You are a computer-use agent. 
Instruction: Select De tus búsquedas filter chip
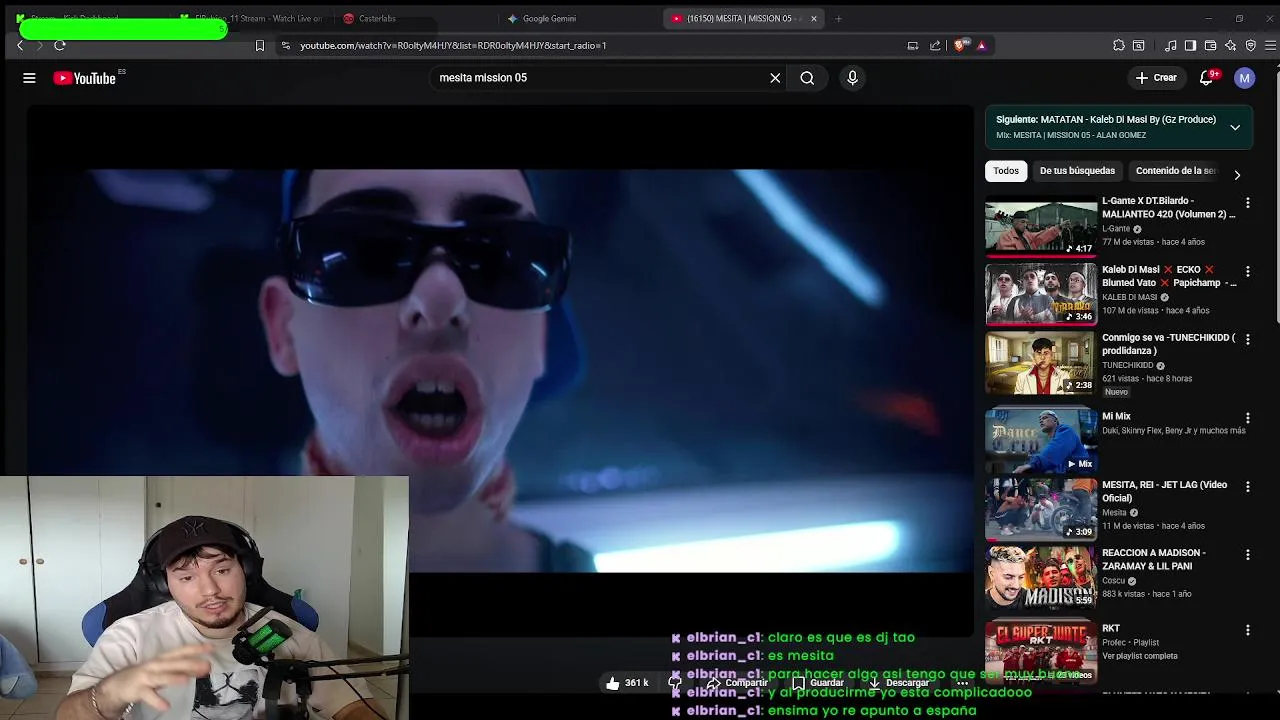point(1077,171)
